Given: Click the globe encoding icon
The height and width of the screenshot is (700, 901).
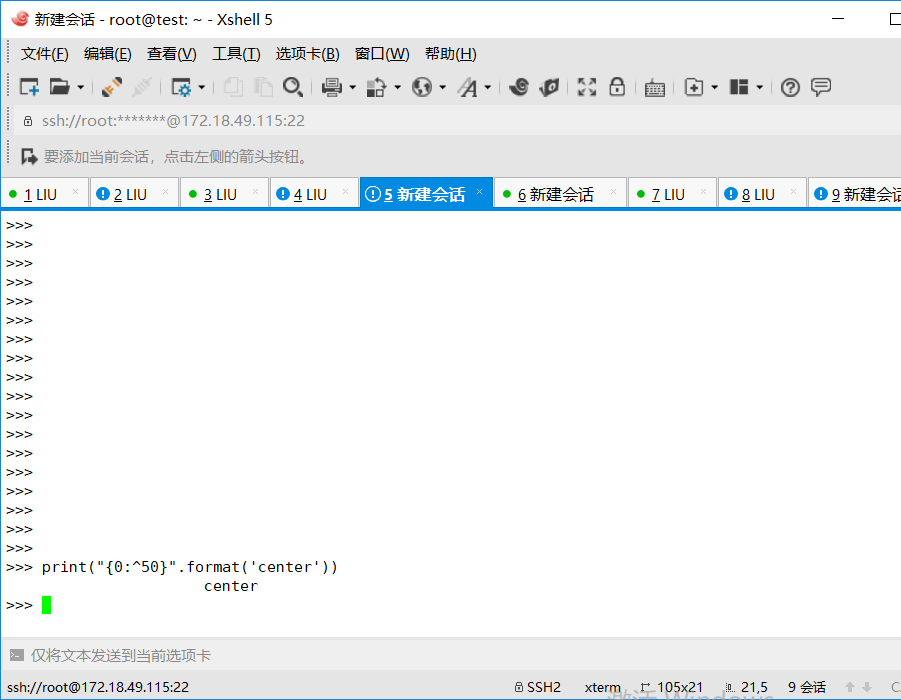Looking at the screenshot, I should 422,87.
